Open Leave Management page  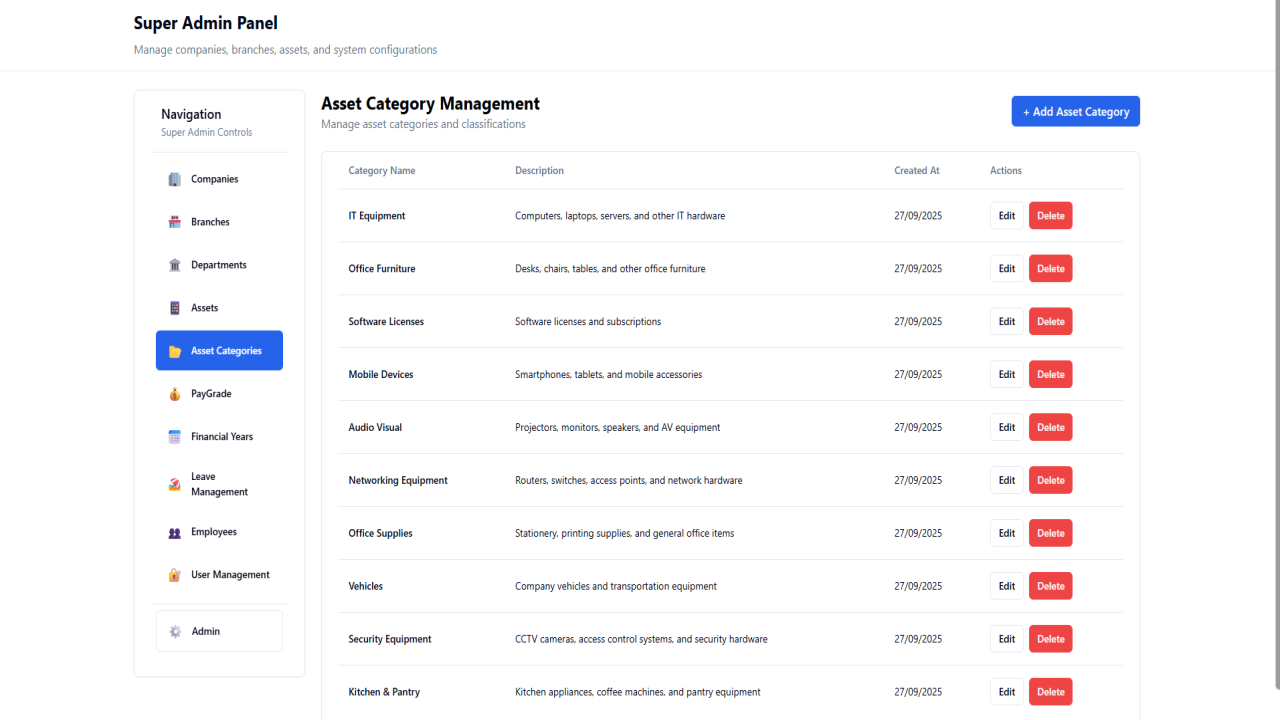tap(219, 484)
